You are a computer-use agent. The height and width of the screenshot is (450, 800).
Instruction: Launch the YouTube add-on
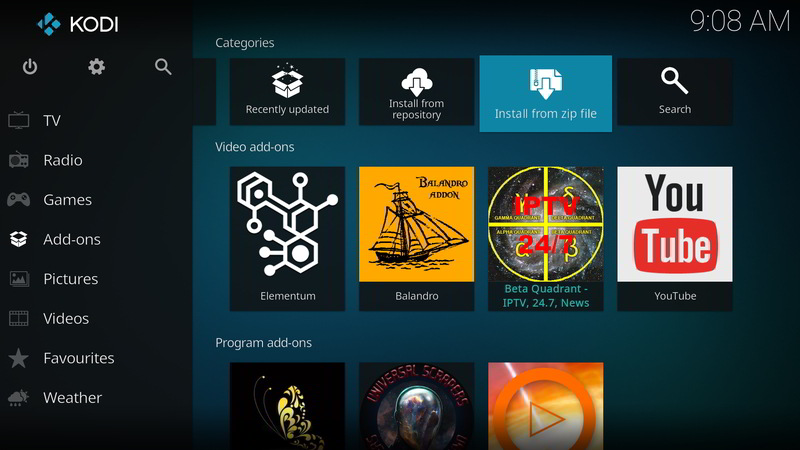(x=674, y=238)
